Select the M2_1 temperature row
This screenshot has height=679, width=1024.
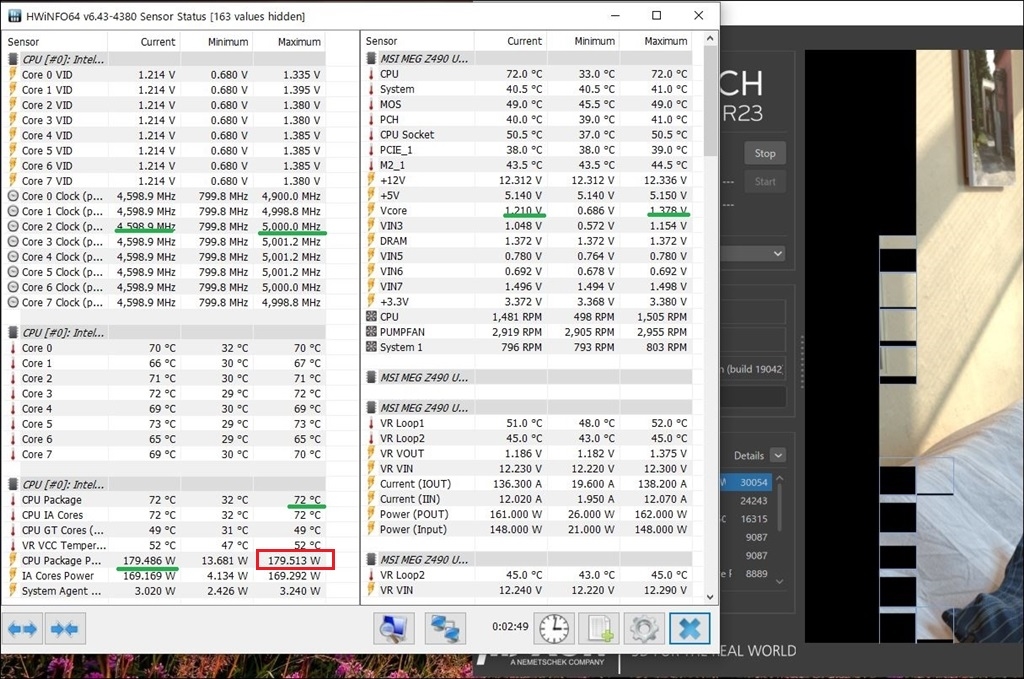click(x=528, y=165)
